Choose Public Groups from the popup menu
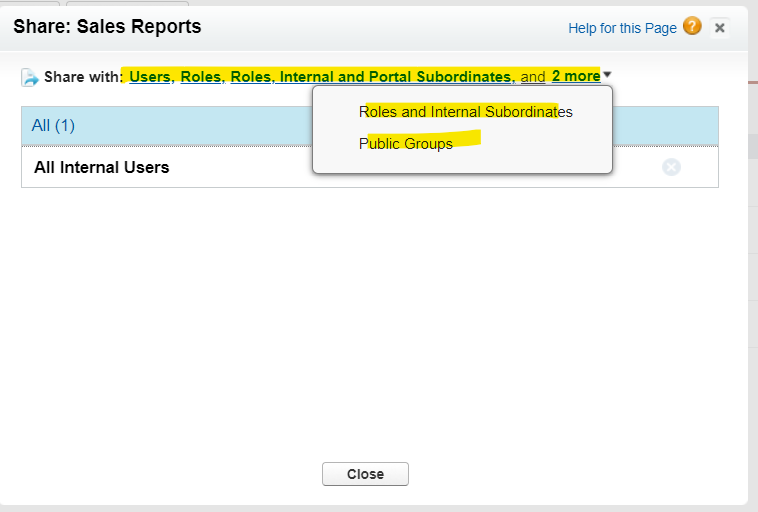Viewport: 758px width, 512px height. [405, 144]
